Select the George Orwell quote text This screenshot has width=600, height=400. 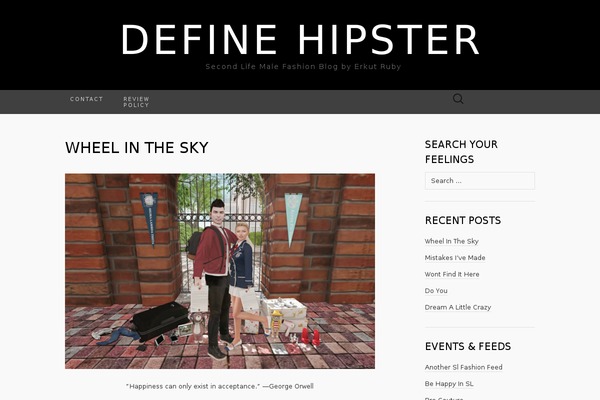220,386
